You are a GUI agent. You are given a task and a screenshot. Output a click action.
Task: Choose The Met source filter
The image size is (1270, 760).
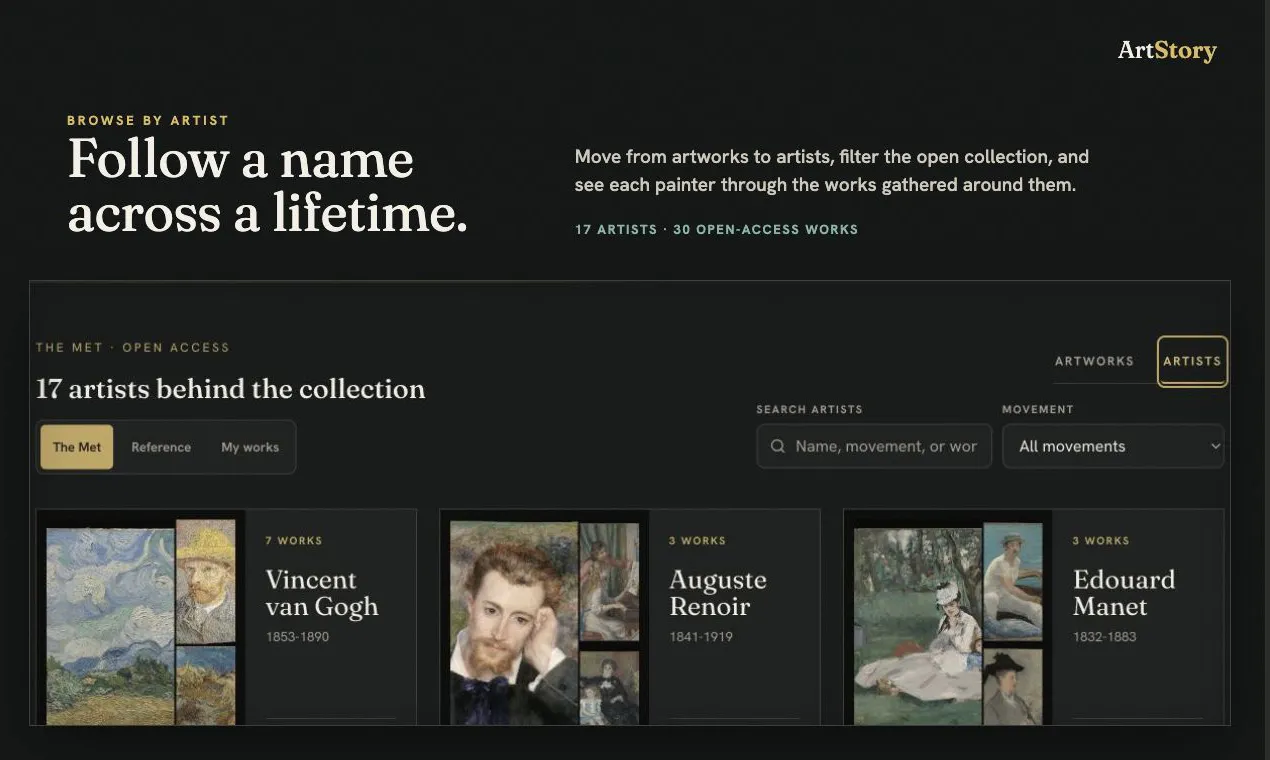click(x=77, y=447)
